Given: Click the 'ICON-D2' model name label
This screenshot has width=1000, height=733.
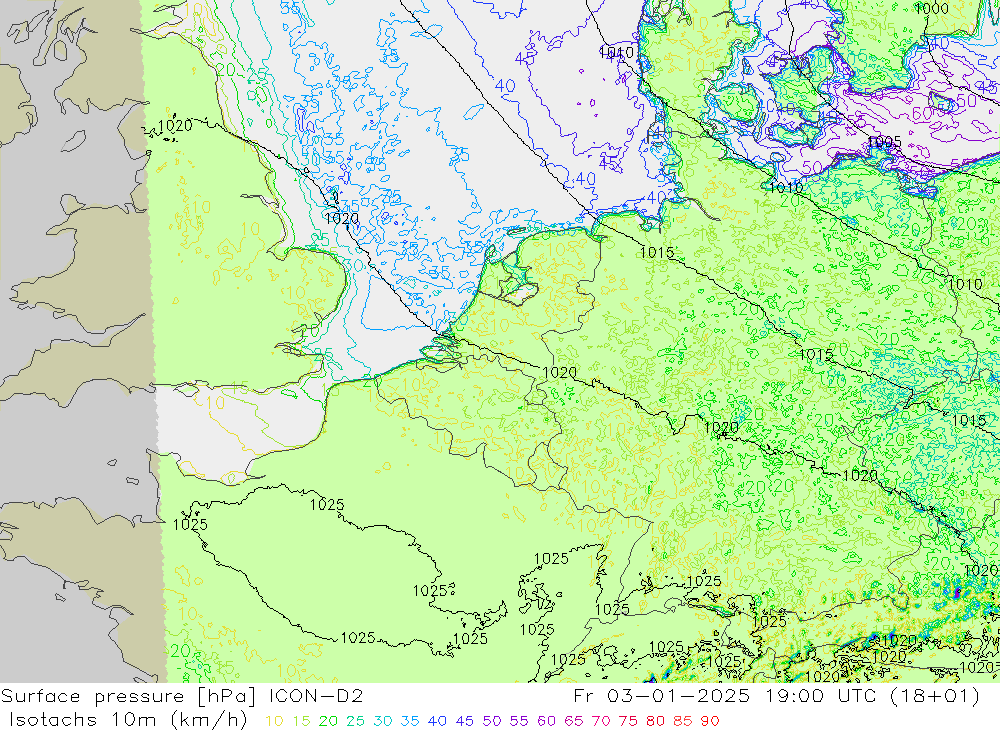Looking at the screenshot, I should click(316, 696).
